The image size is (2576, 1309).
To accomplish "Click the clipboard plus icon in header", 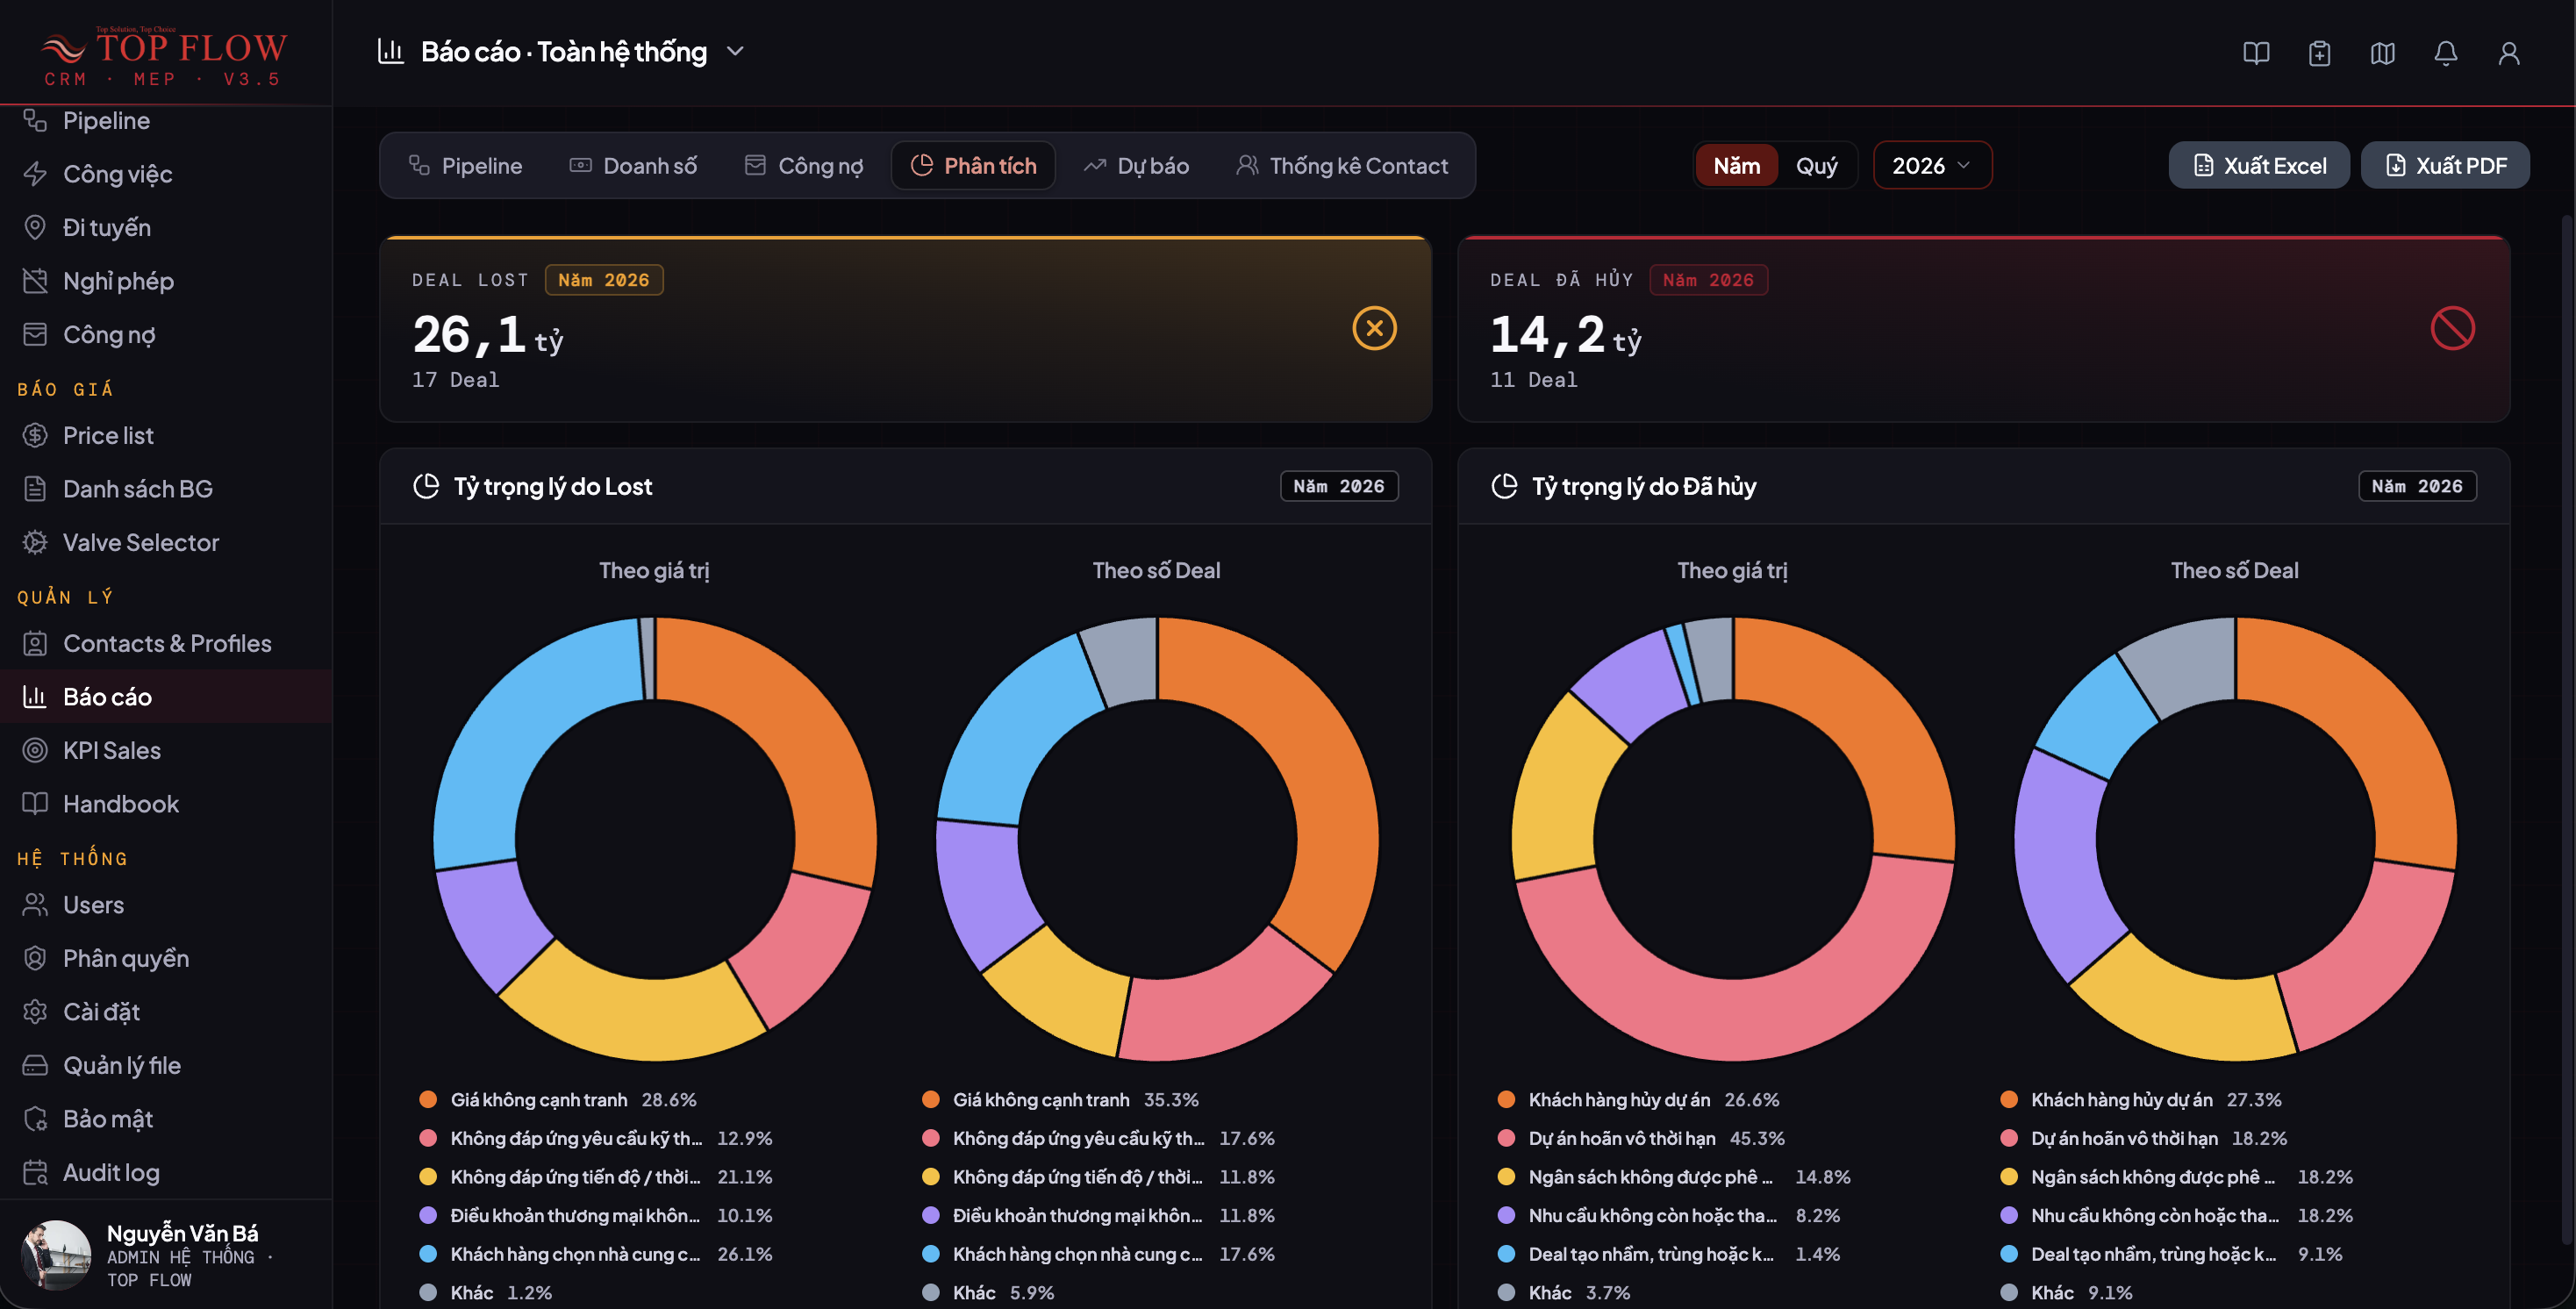I will [2319, 53].
